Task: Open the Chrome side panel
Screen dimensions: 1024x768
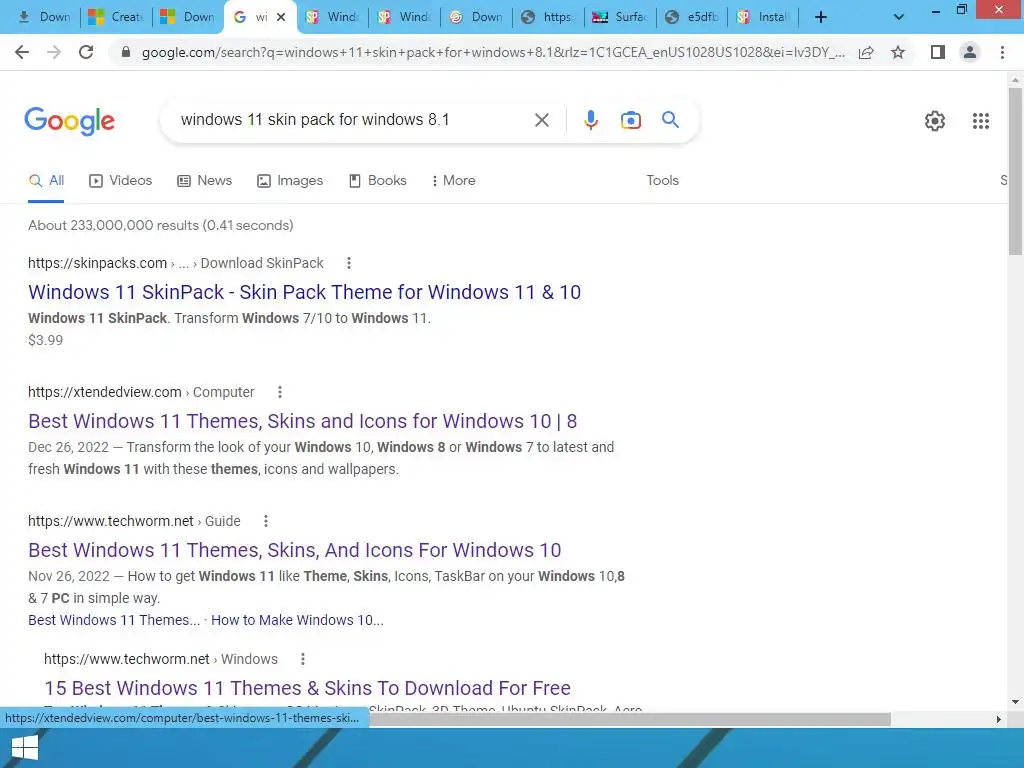Action: click(x=938, y=52)
